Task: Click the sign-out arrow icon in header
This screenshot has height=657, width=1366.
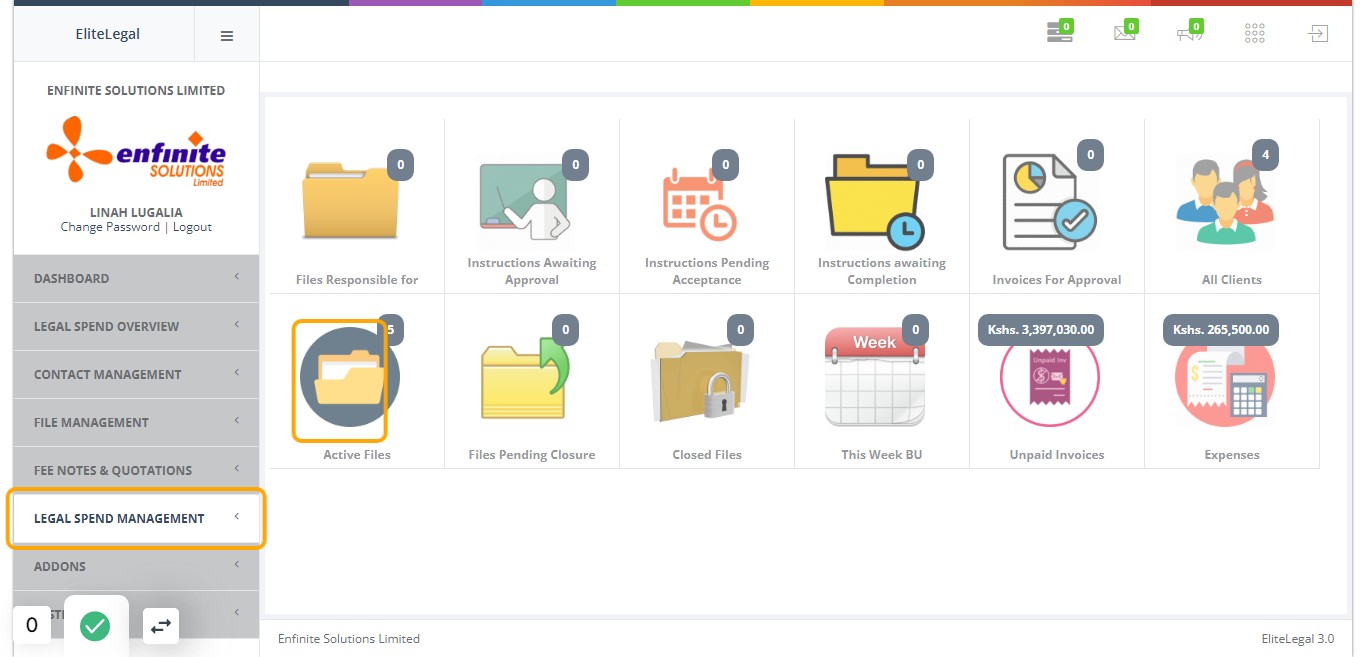Action: 1318,33
